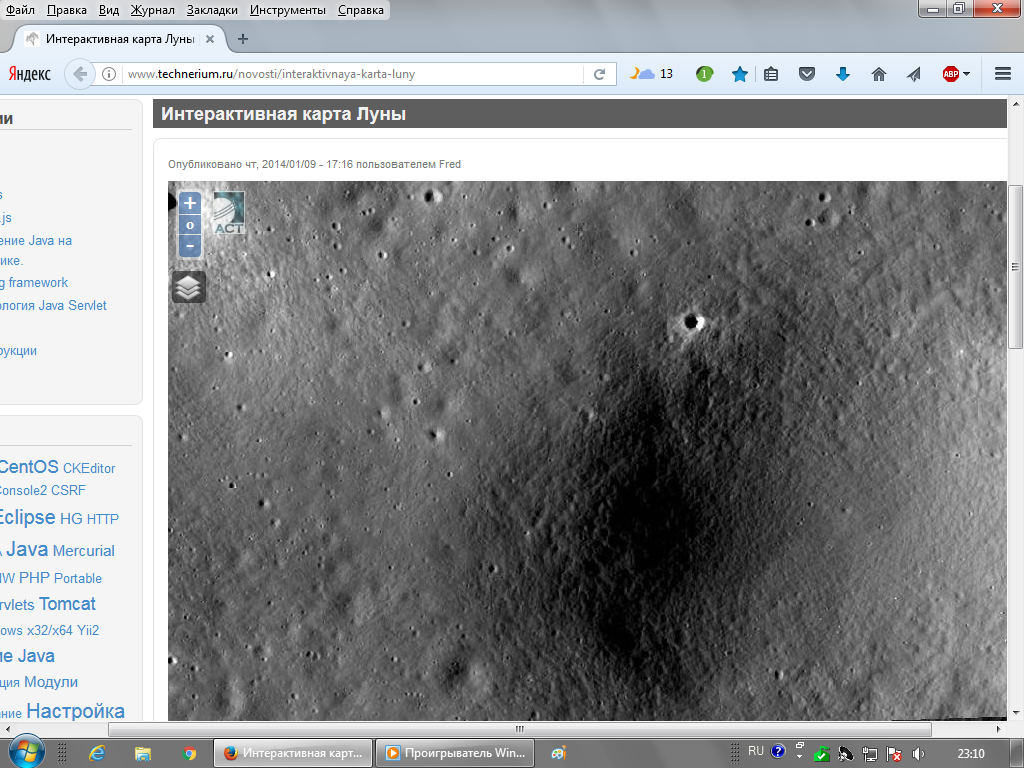1024x768 pixels.
Task: Open the Paint taskbar icon
Action: (x=559, y=753)
